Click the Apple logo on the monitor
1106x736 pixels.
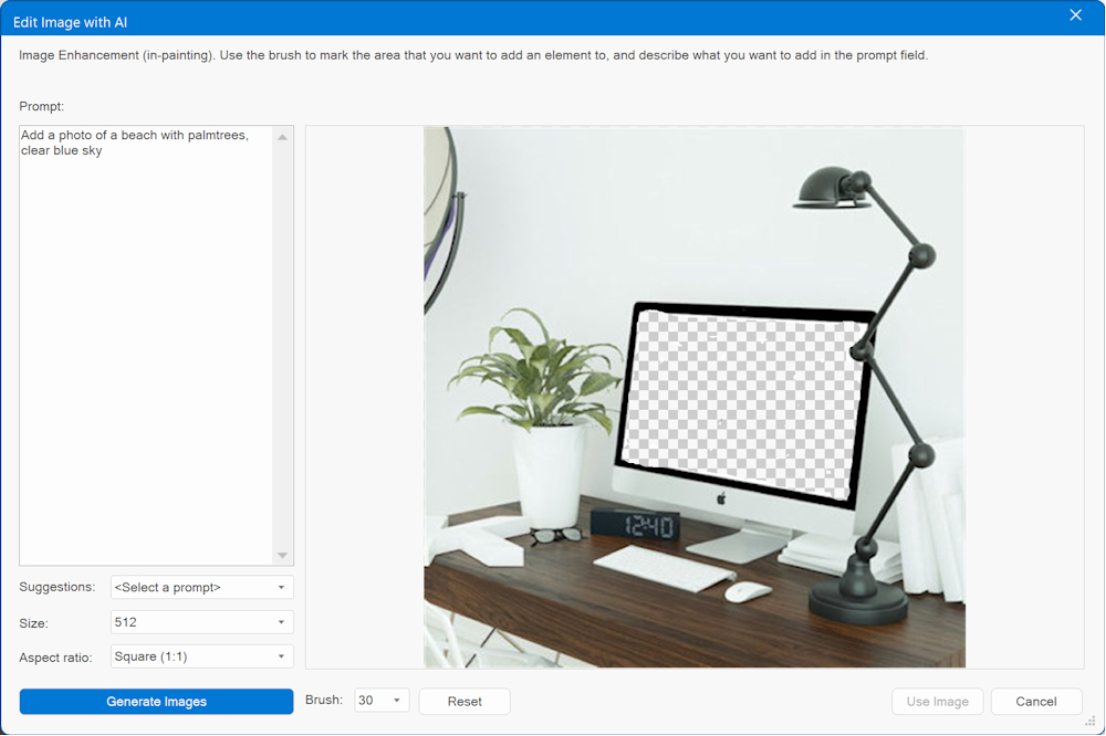(720, 498)
